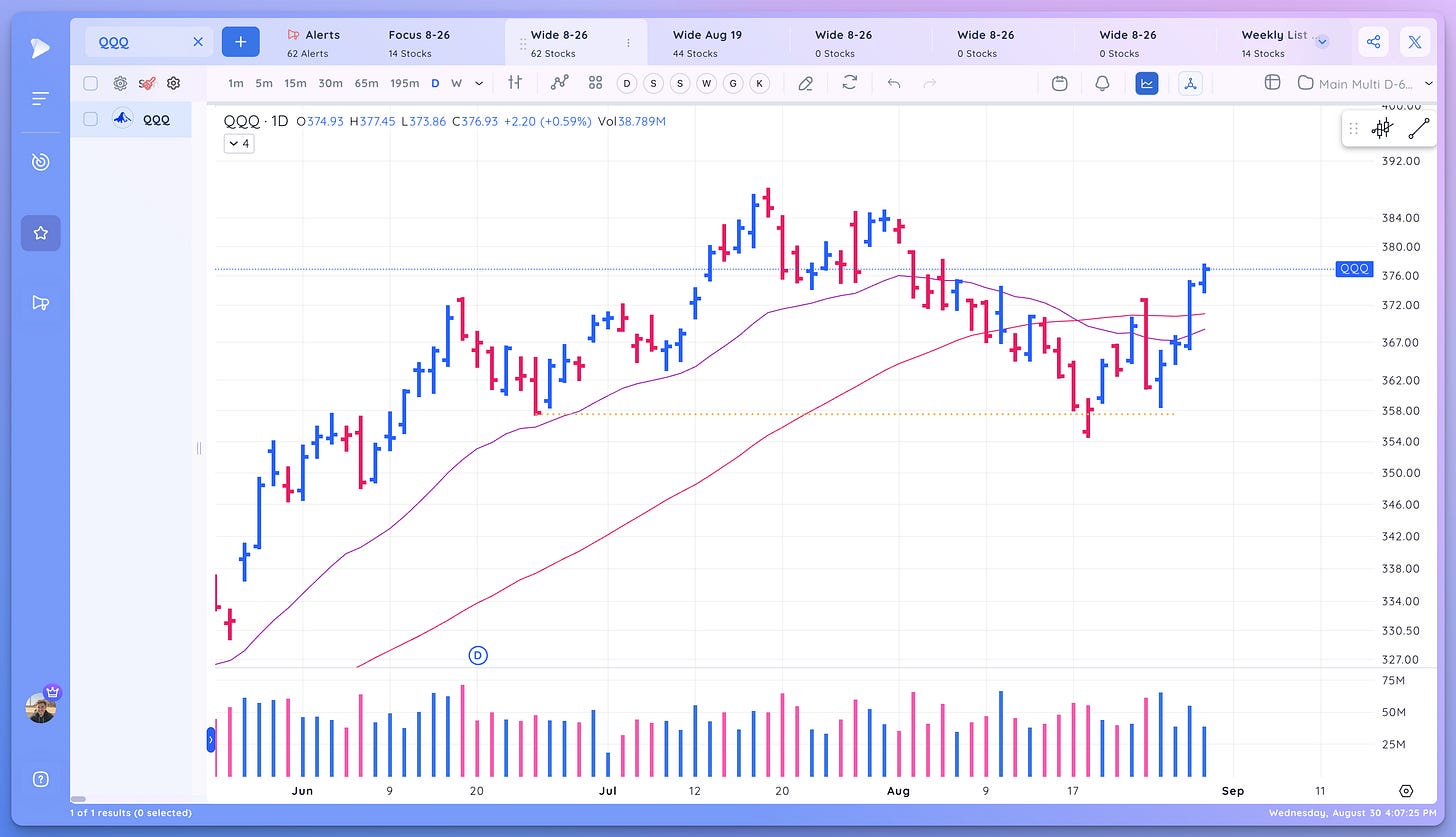Screen dimensions: 1456x837
Task: Open the sidebar menu lines icon
Action: click(40, 98)
